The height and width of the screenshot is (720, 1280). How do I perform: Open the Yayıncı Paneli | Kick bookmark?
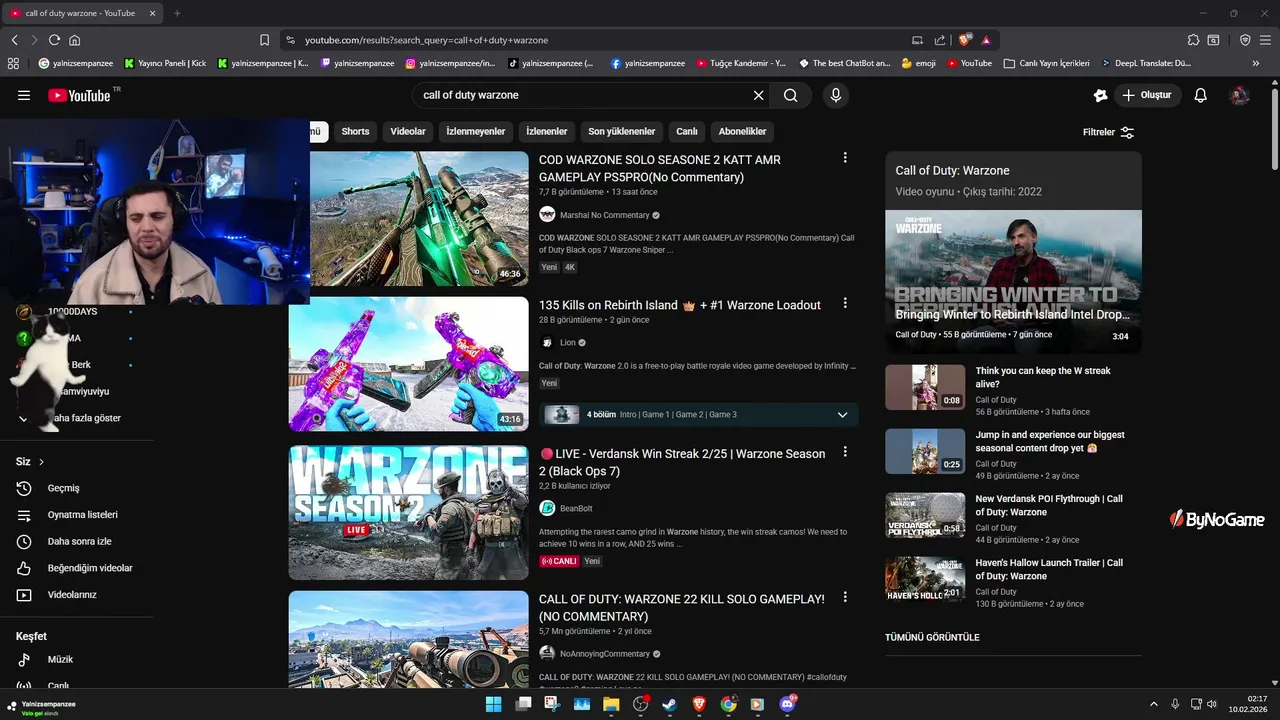(x=165, y=63)
